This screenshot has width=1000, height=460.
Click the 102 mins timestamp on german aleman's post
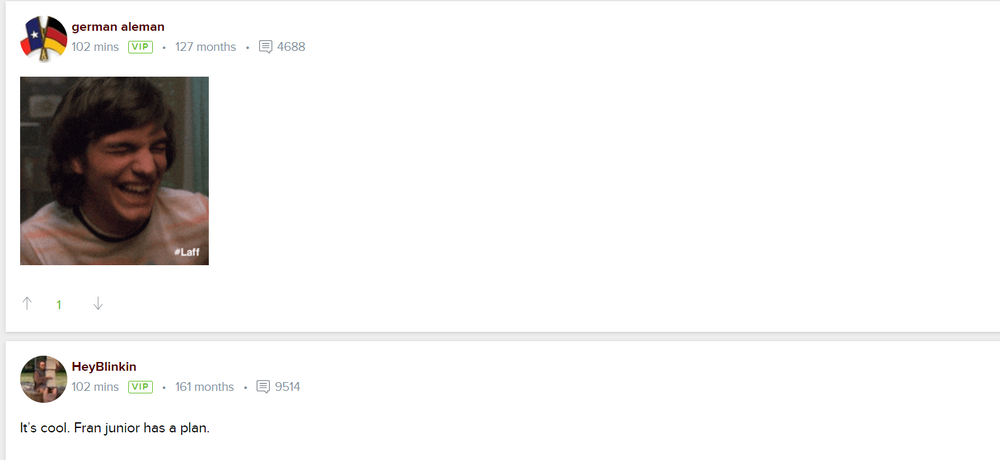[95, 47]
